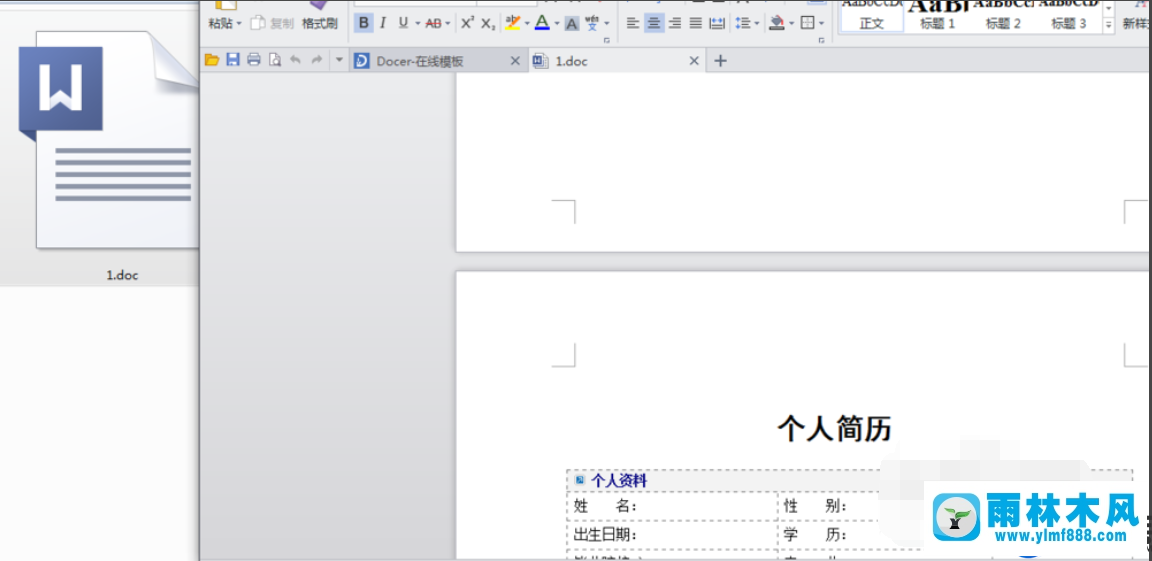Click the 出生日期: table cell
Image resolution: width=1152 pixels, height=561 pixels.
[672, 535]
